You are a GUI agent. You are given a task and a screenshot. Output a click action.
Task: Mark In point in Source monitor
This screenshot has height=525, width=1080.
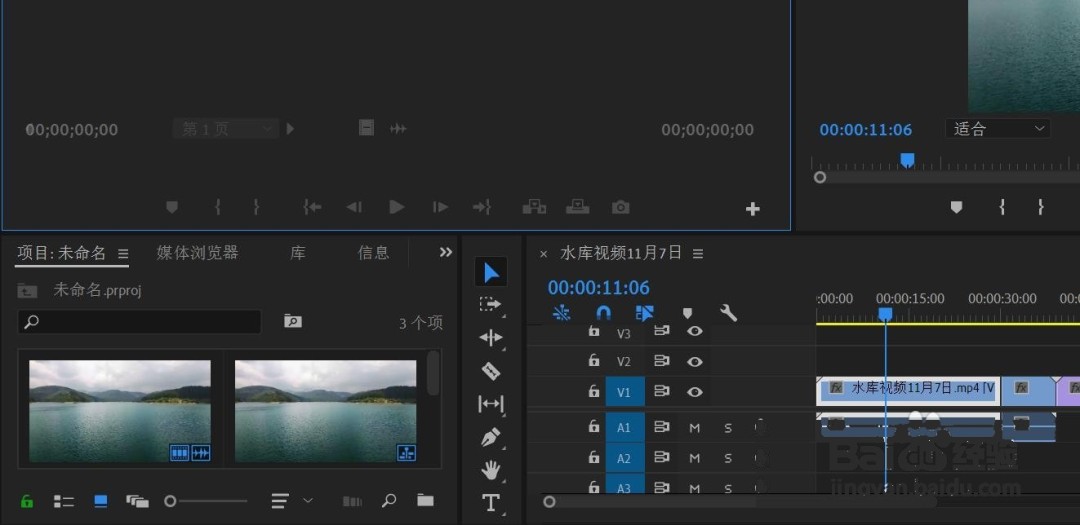click(x=218, y=207)
